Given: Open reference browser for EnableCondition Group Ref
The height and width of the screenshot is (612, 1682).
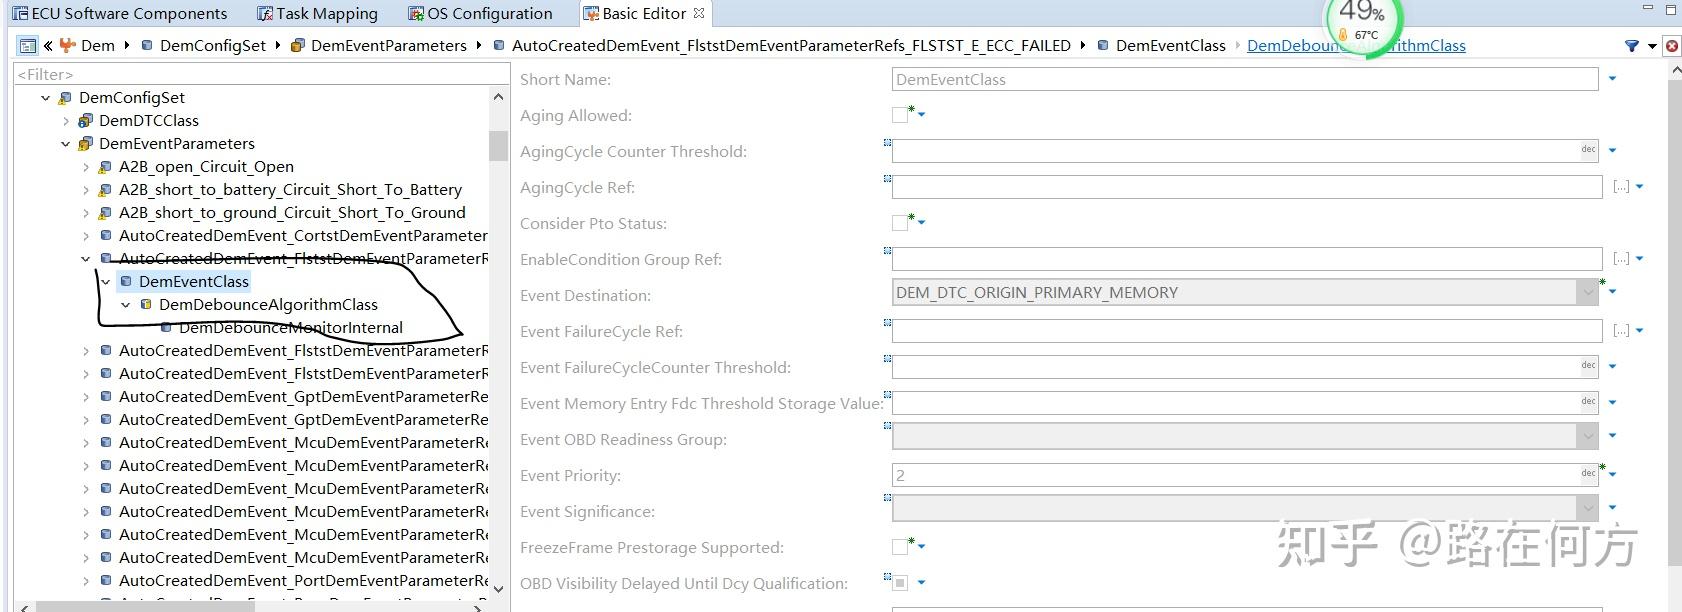Looking at the screenshot, I should coord(1621,259).
